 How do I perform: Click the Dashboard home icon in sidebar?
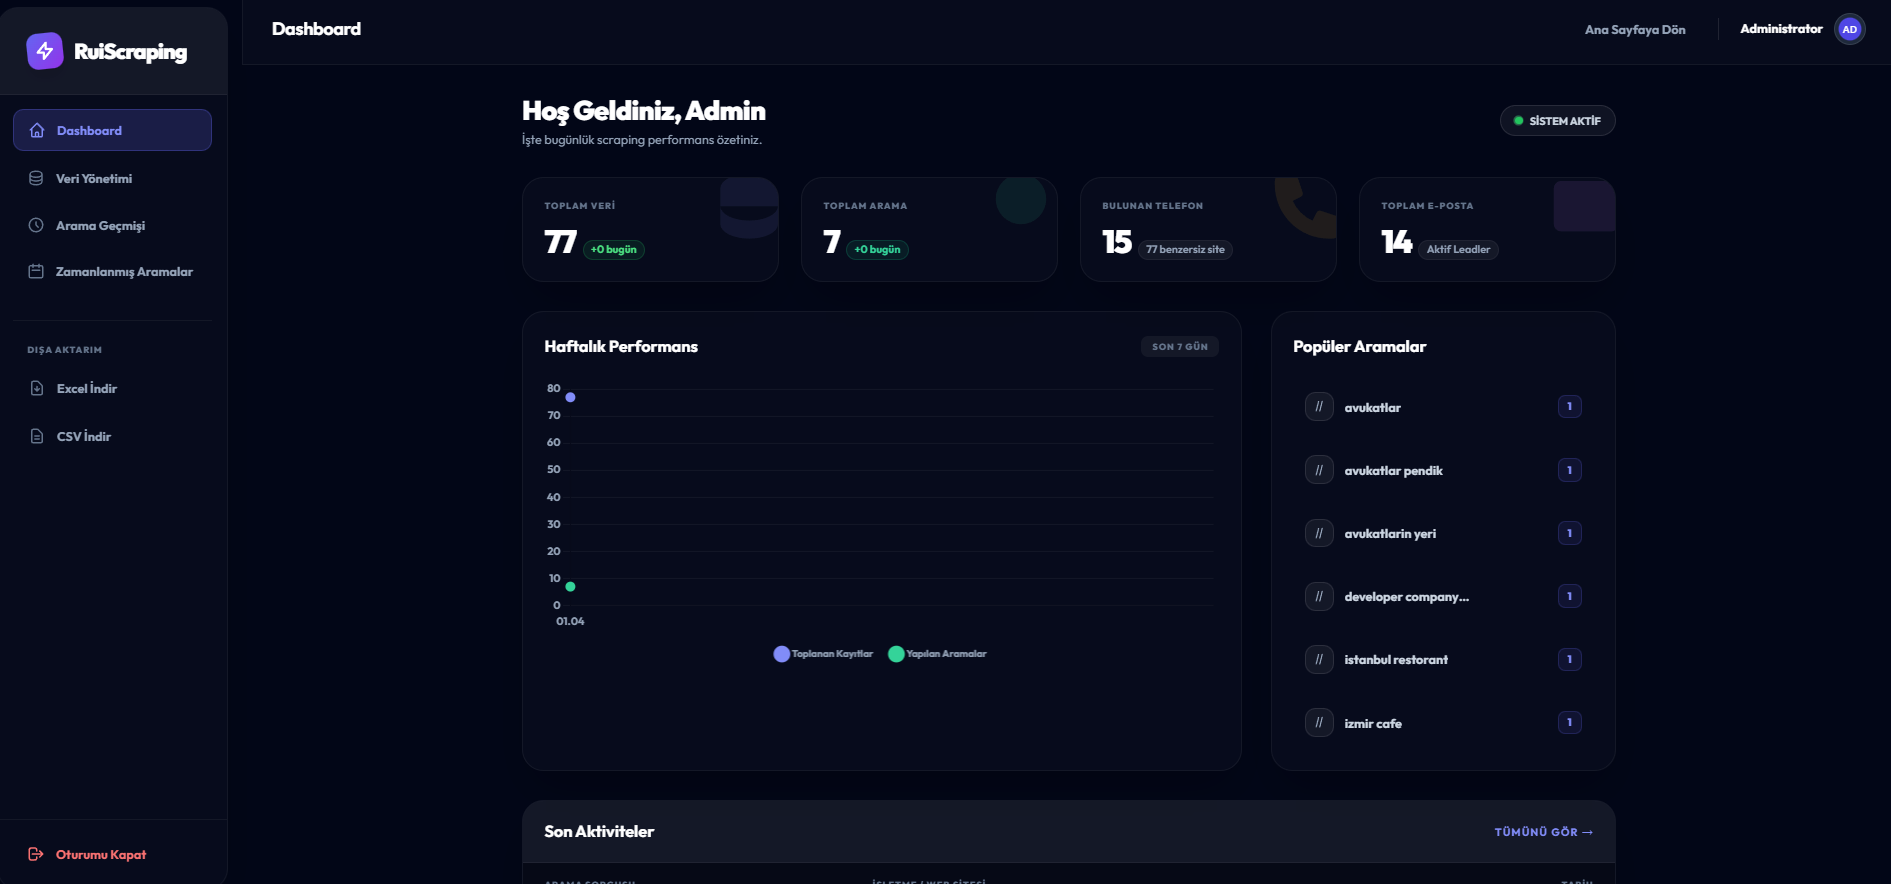(37, 130)
